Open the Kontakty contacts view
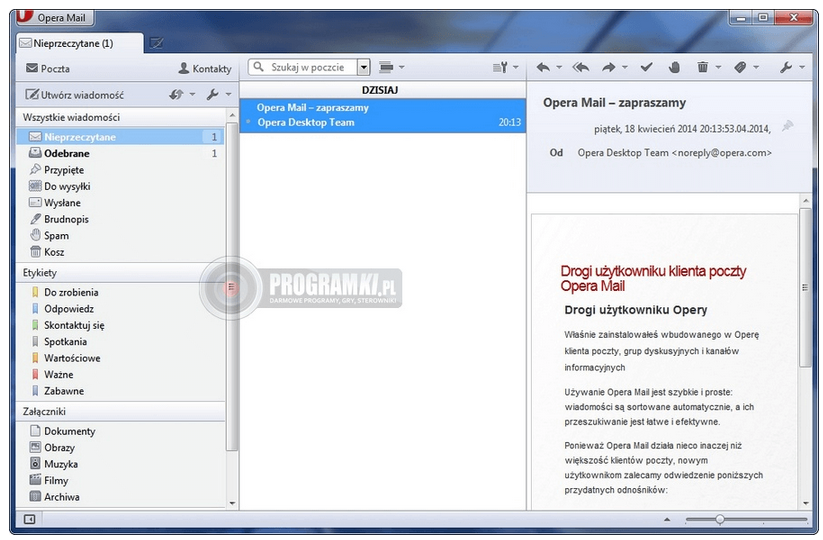The width and height of the screenshot is (823, 540). tap(205, 68)
